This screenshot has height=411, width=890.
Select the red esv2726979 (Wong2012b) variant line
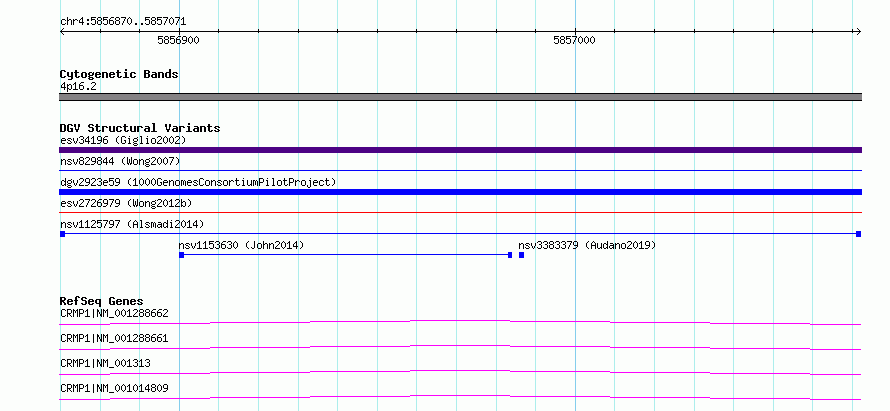pos(460,212)
